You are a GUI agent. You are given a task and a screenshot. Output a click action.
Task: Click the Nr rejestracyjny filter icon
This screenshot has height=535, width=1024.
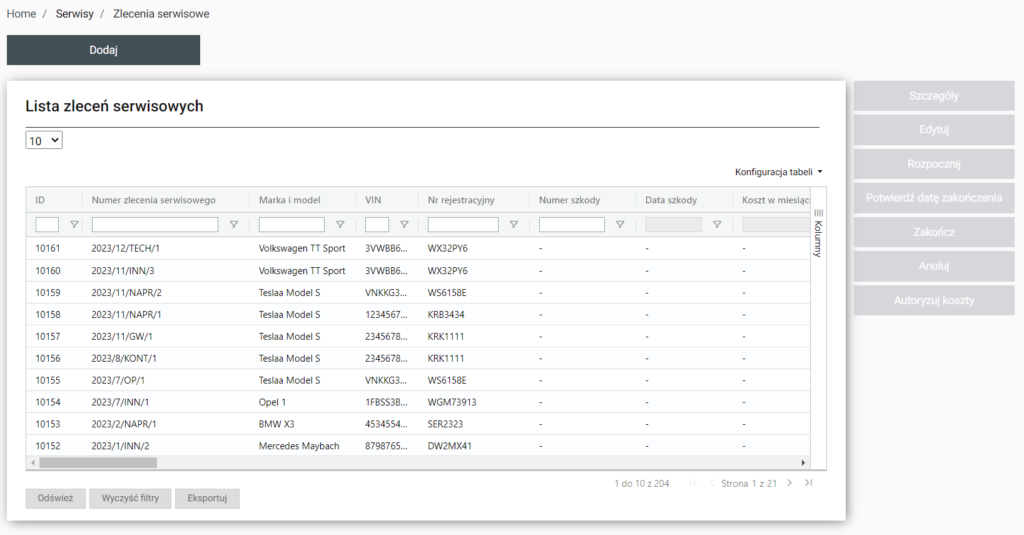(x=514, y=225)
